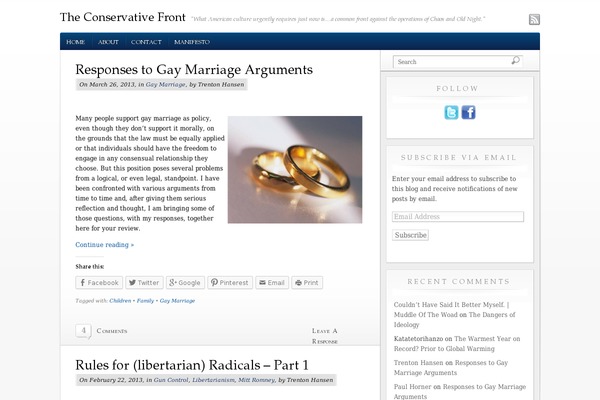Image resolution: width=600 pixels, height=400 pixels.
Task: Open The Dangers of Ideology comment link
Action: tap(455, 320)
